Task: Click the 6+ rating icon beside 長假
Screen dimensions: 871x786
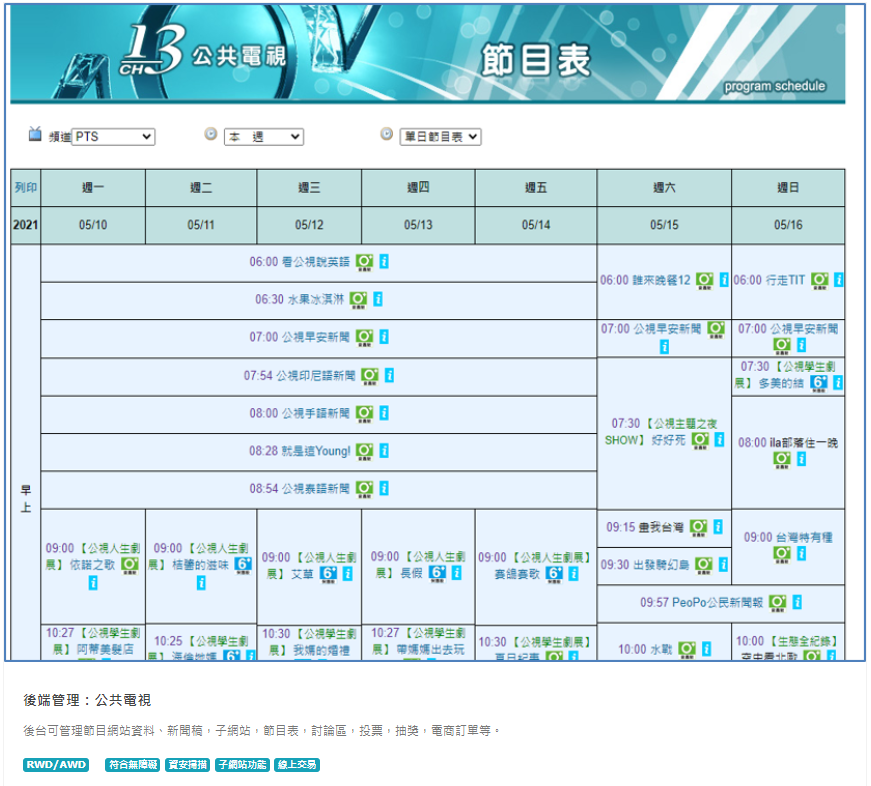Action: click(437, 573)
